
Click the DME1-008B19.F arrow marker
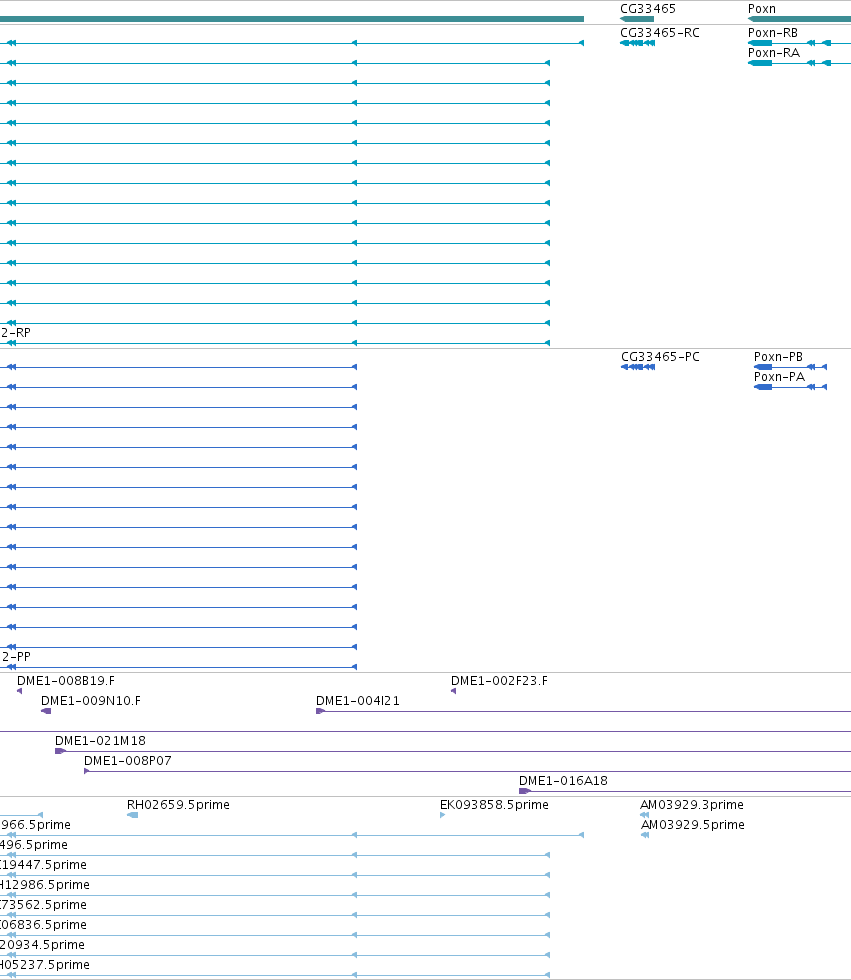coord(19,691)
